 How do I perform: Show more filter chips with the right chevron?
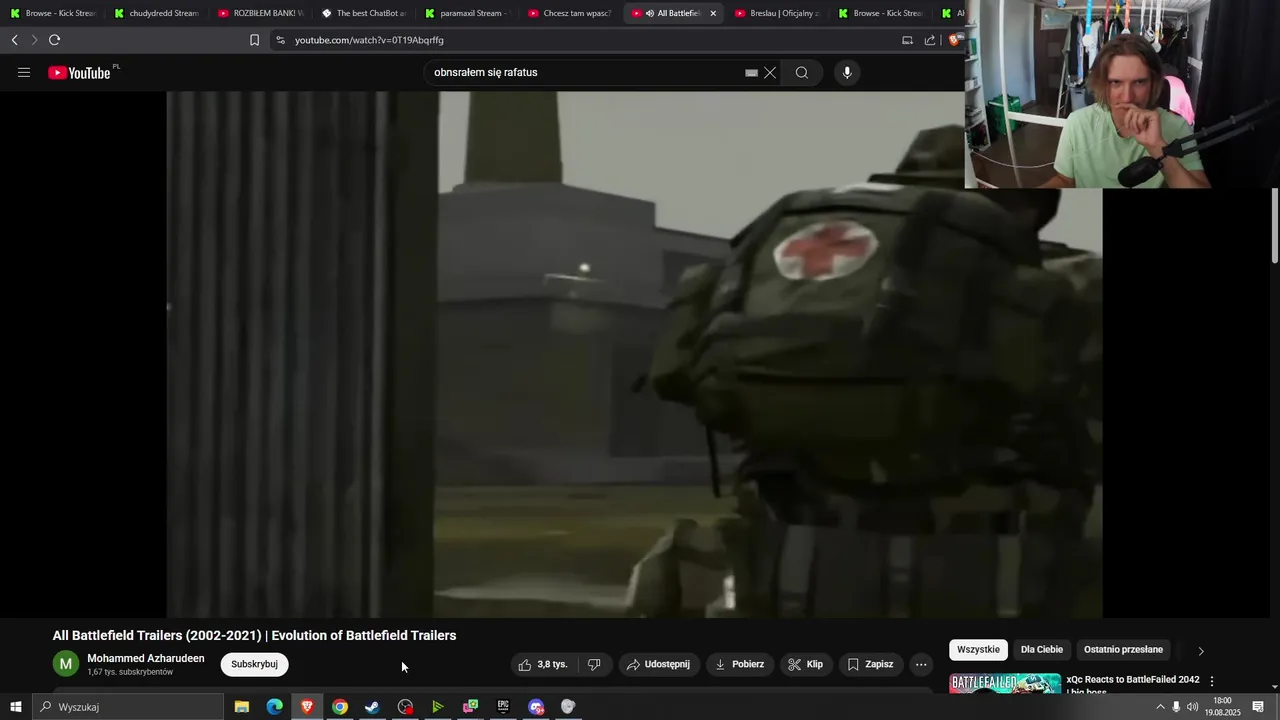coord(1201,651)
